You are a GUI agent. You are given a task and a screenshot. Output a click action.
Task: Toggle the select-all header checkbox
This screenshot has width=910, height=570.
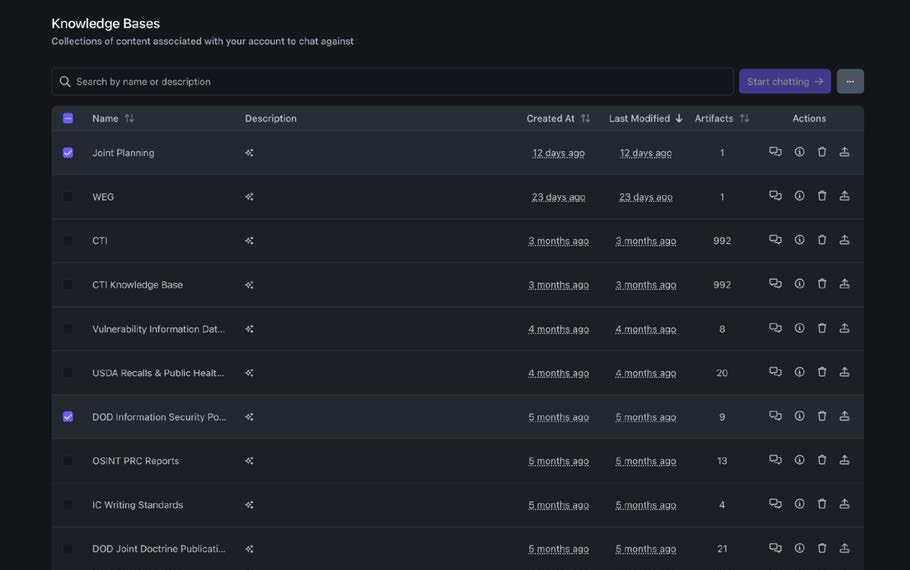click(x=68, y=118)
